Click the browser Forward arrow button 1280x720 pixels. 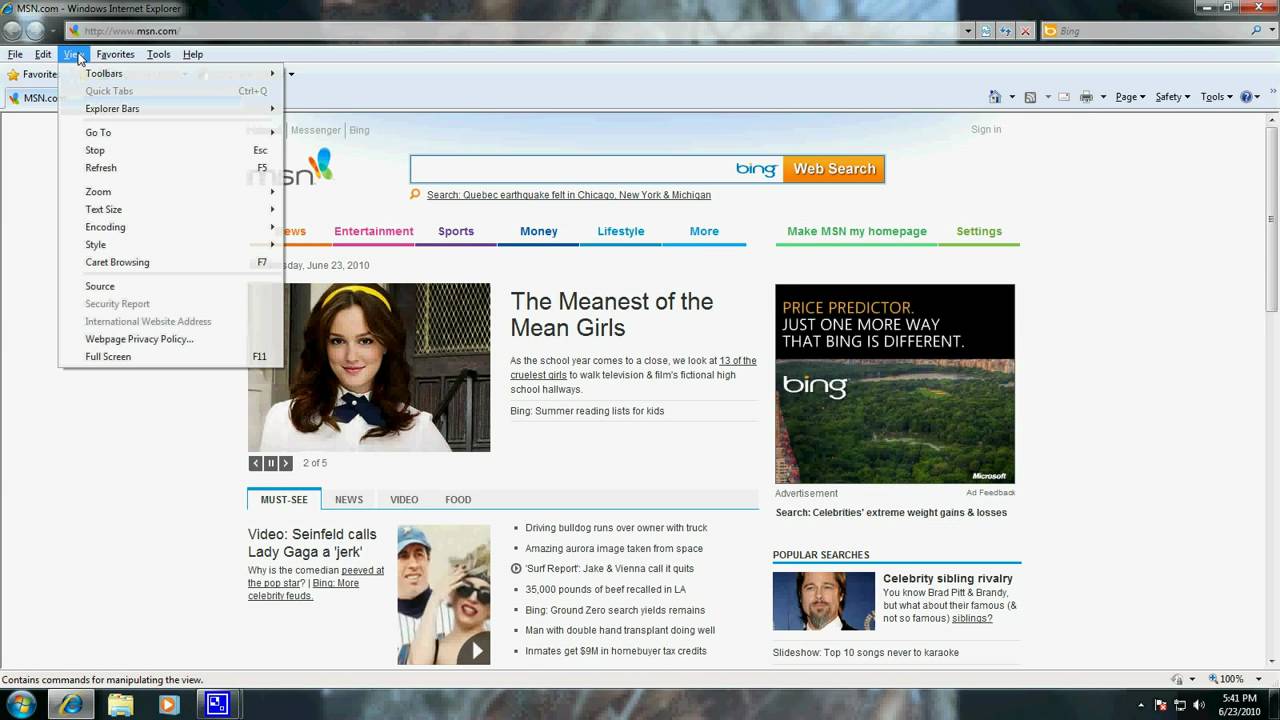pyautogui.click(x=35, y=31)
